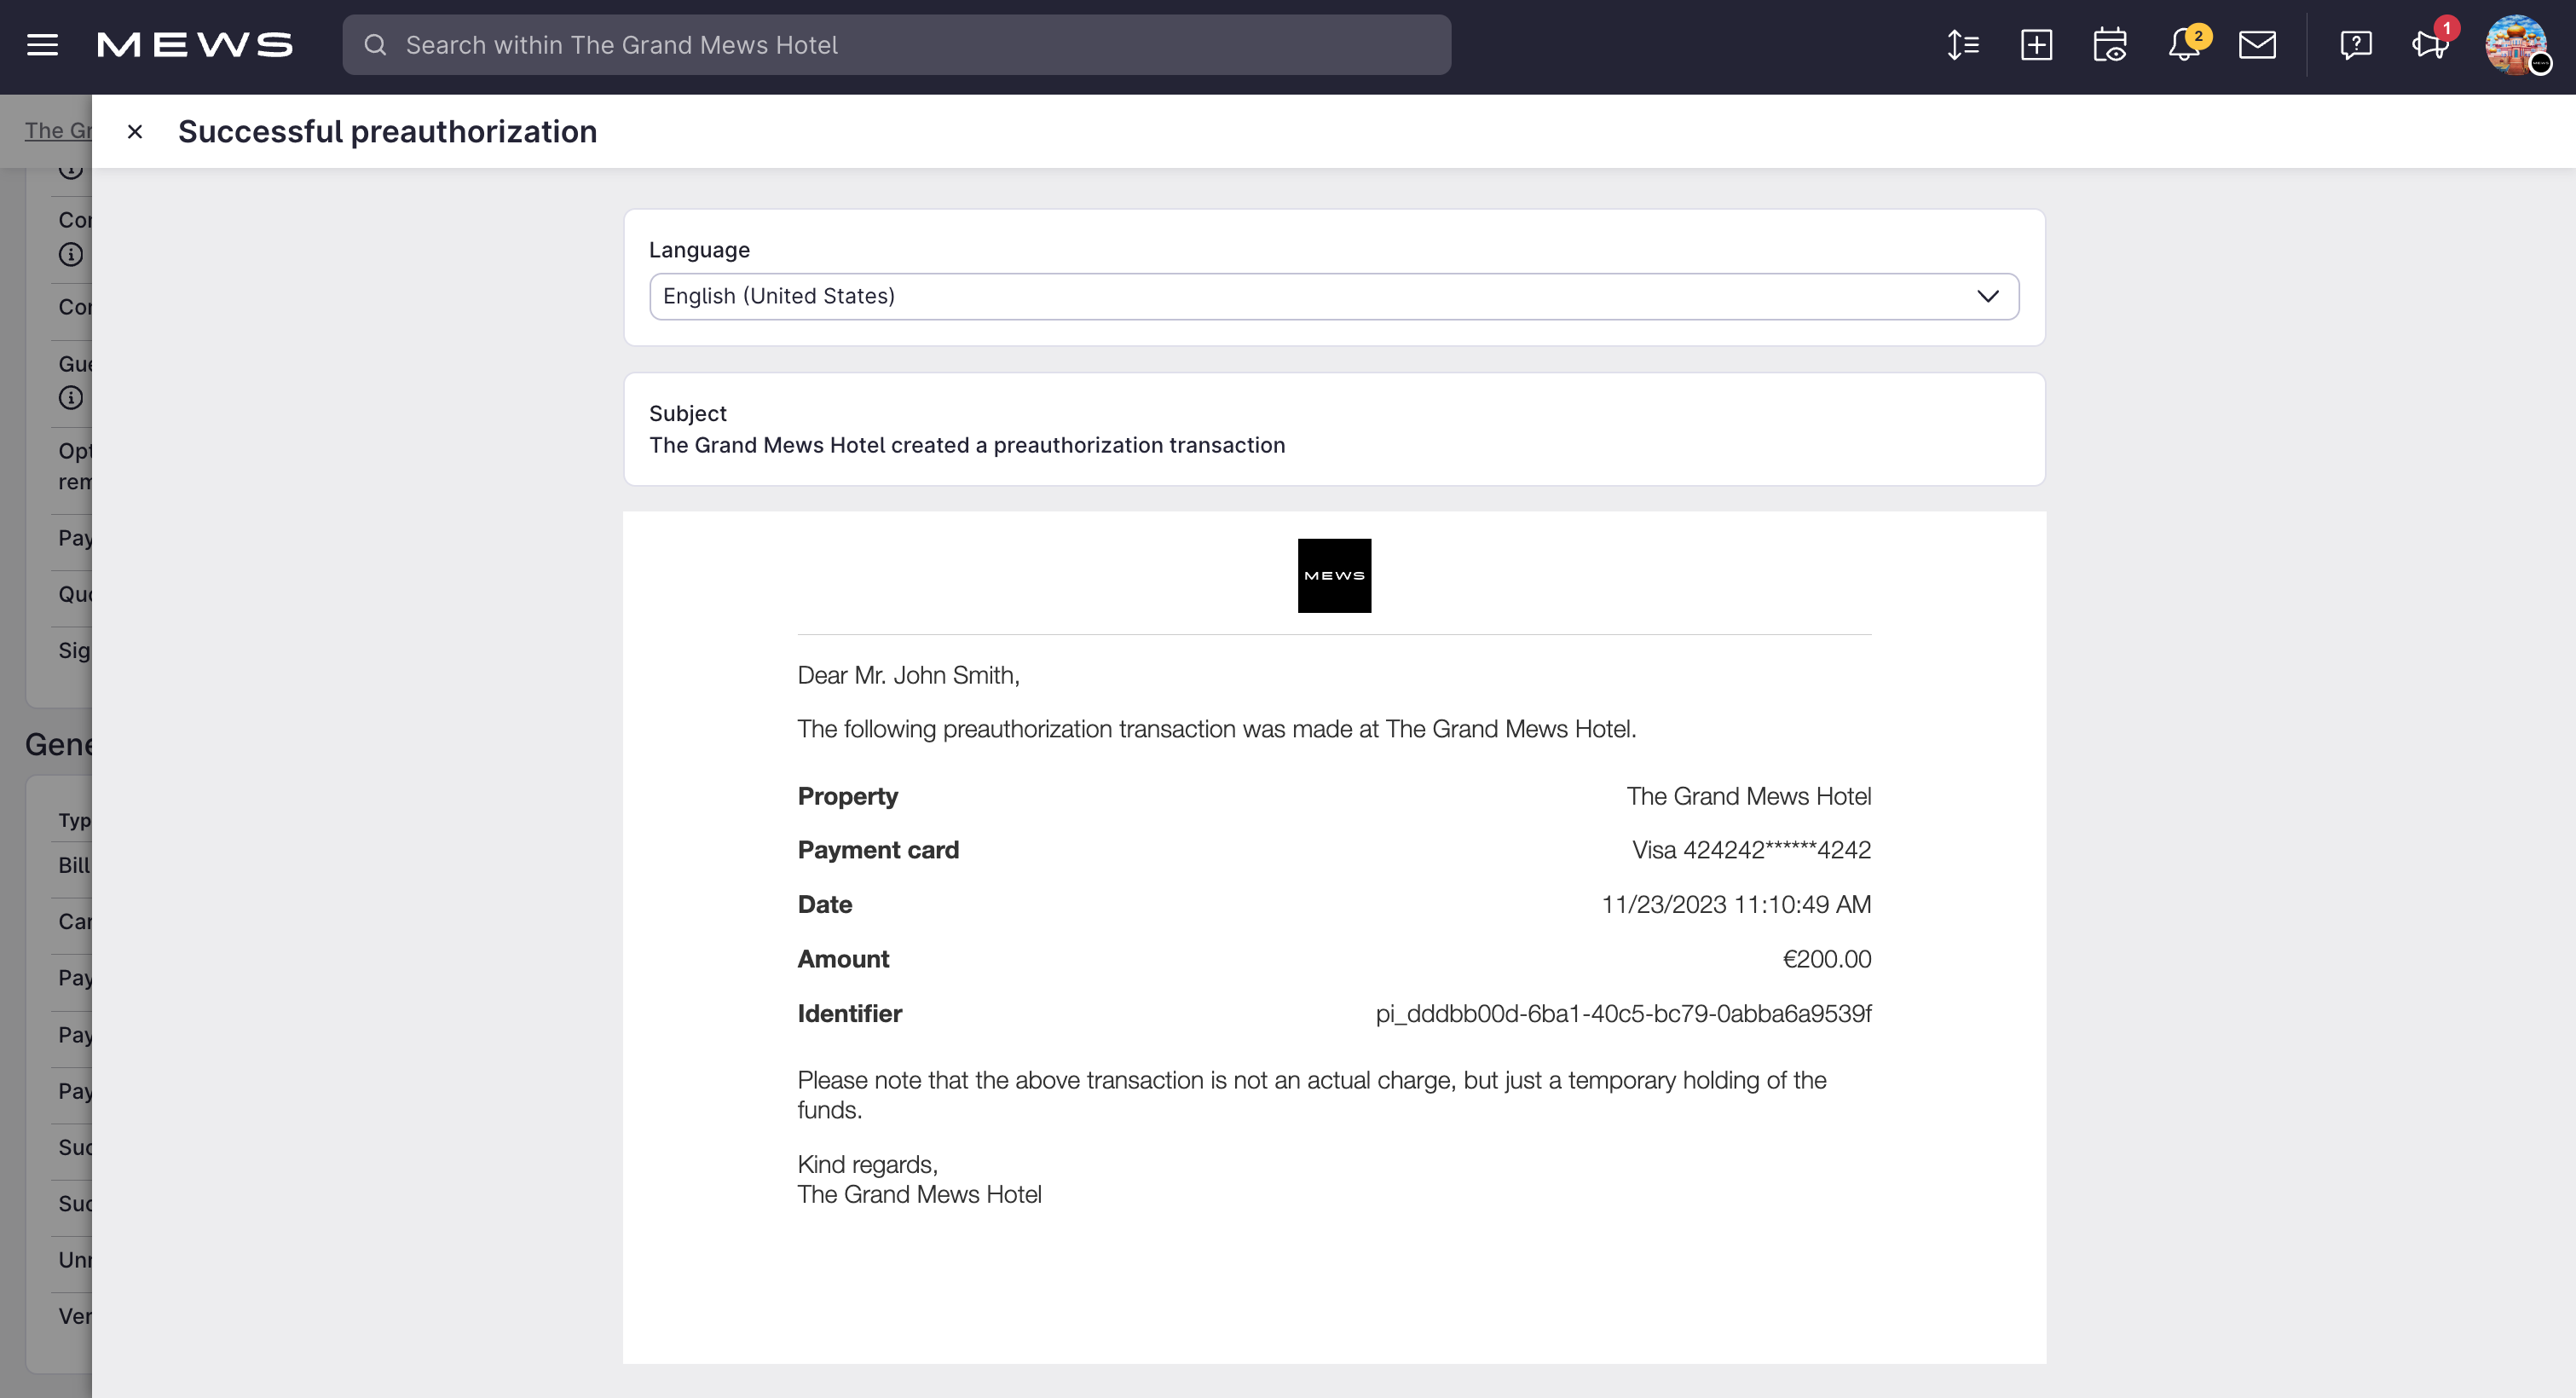2576x1398 pixels.
Task: Click the Amount label
Action: pos(843,960)
